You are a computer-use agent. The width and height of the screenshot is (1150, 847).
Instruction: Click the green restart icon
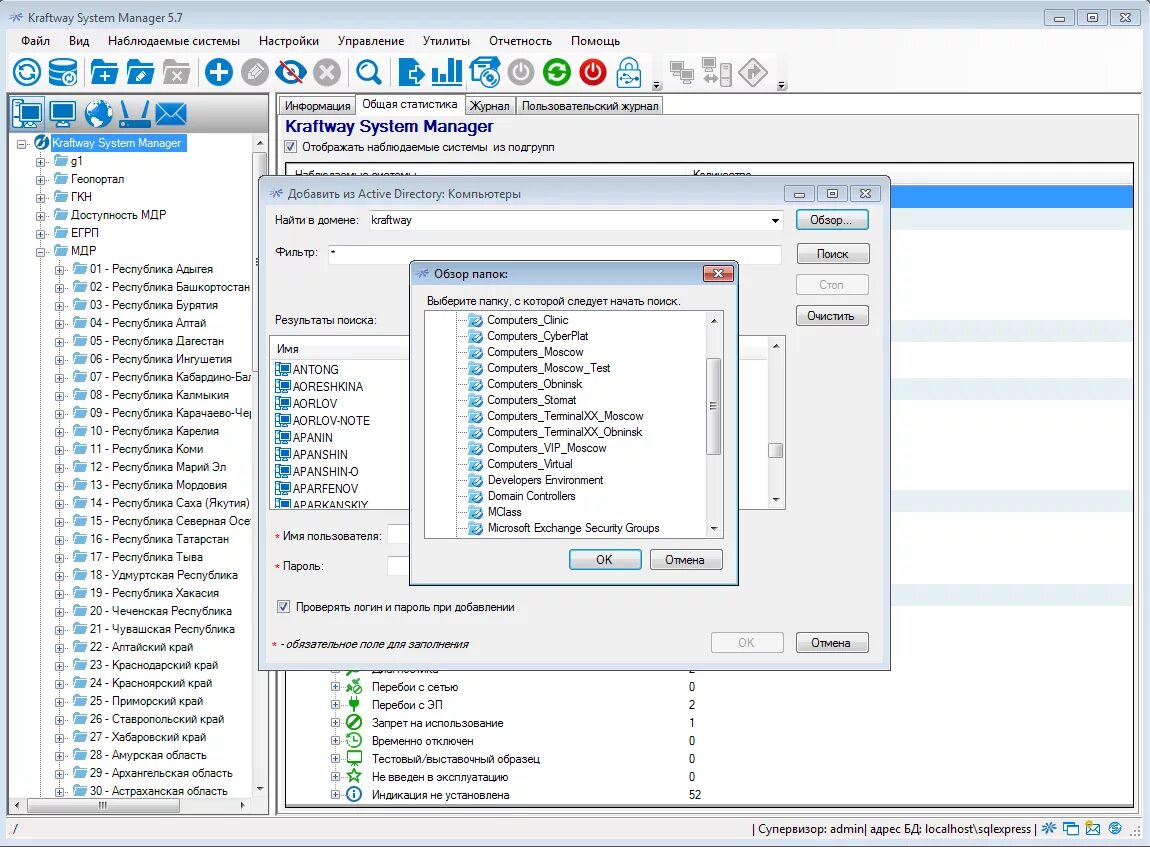(x=557, y=72)
